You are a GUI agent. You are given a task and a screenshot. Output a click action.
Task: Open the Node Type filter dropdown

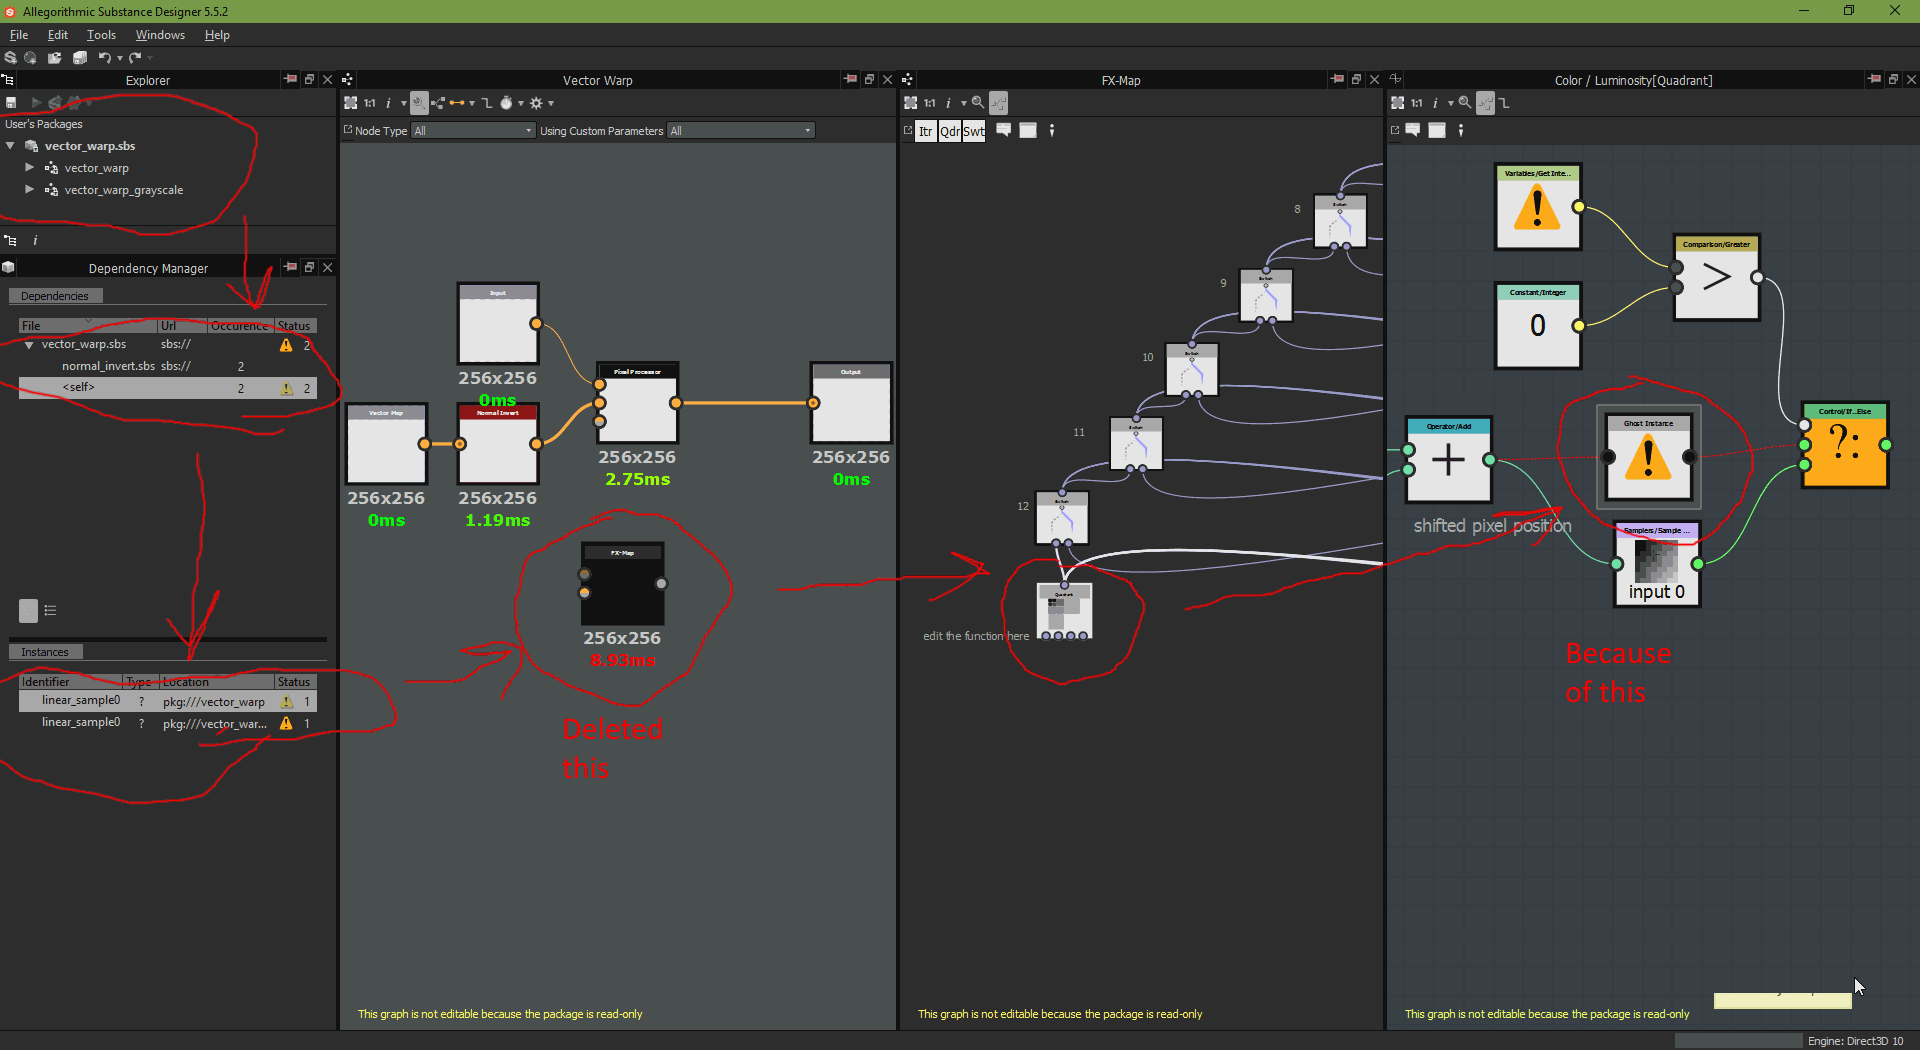[x=474, y=131]
